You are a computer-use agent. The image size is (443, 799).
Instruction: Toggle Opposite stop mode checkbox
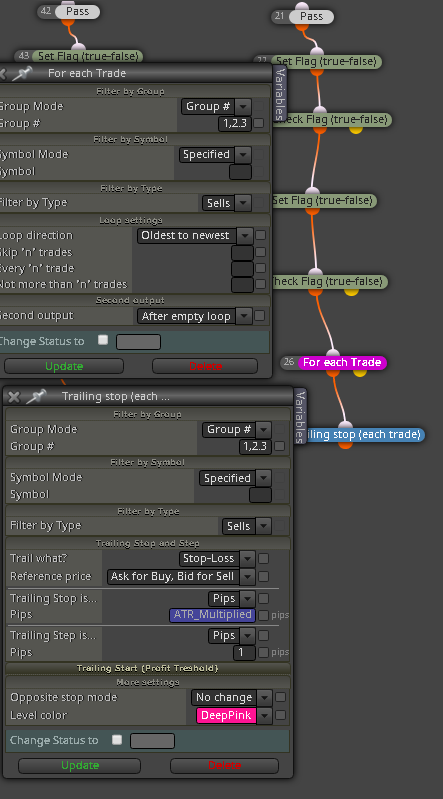click(280, 697)
